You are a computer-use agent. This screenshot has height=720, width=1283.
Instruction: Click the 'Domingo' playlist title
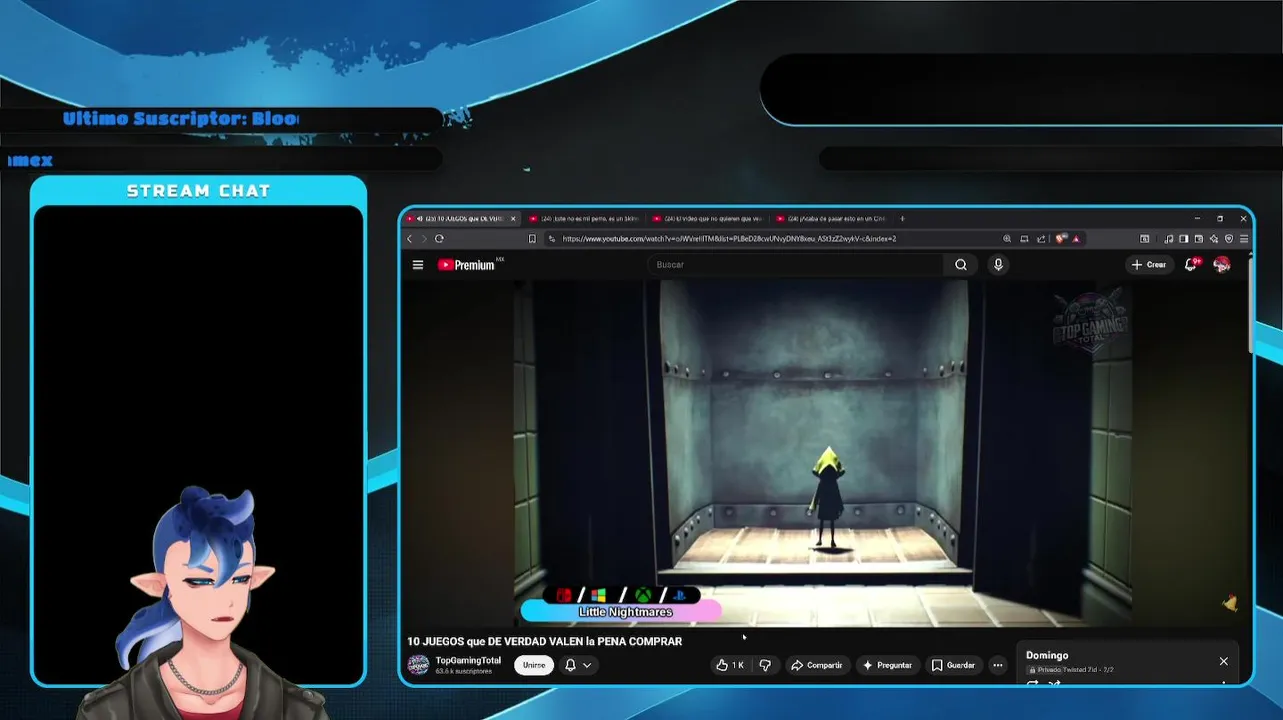[1047, 656]
